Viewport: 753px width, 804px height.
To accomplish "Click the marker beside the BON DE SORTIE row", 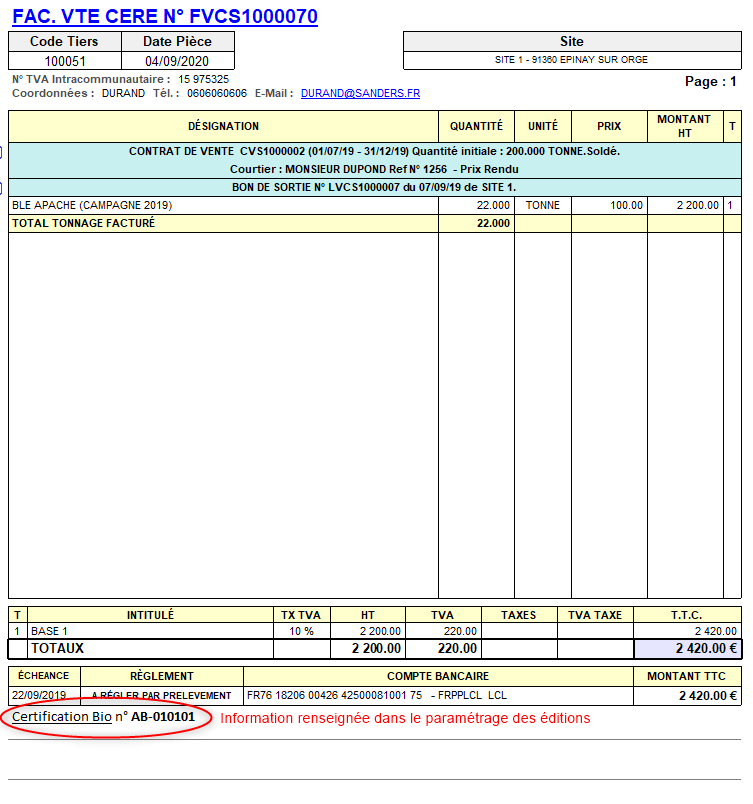I will pyautogui.click(x=2, y=188).
